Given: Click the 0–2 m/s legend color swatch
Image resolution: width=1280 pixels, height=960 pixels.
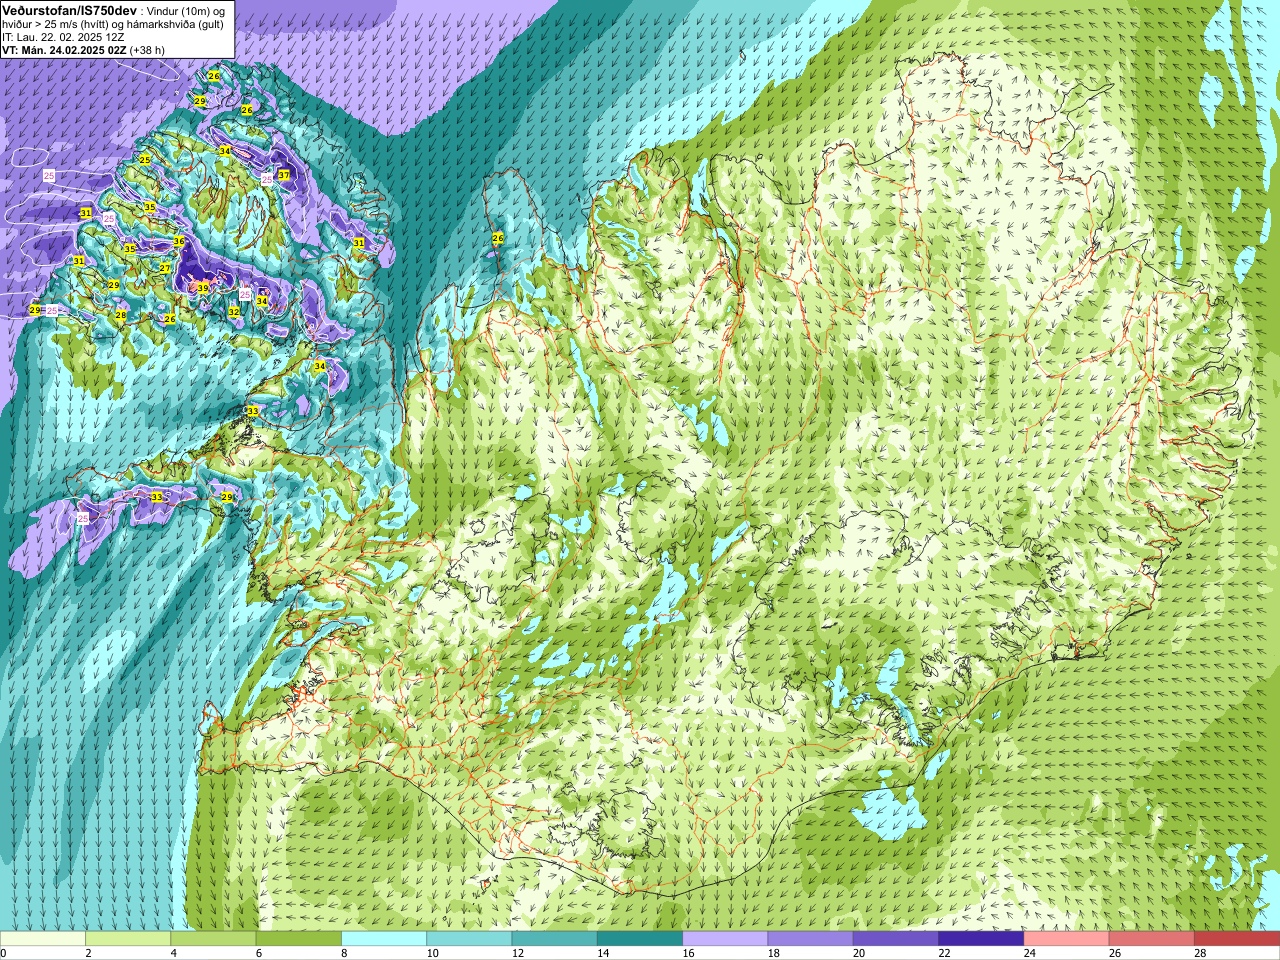Looking at the screenshot, I should [x=43, y=939].
